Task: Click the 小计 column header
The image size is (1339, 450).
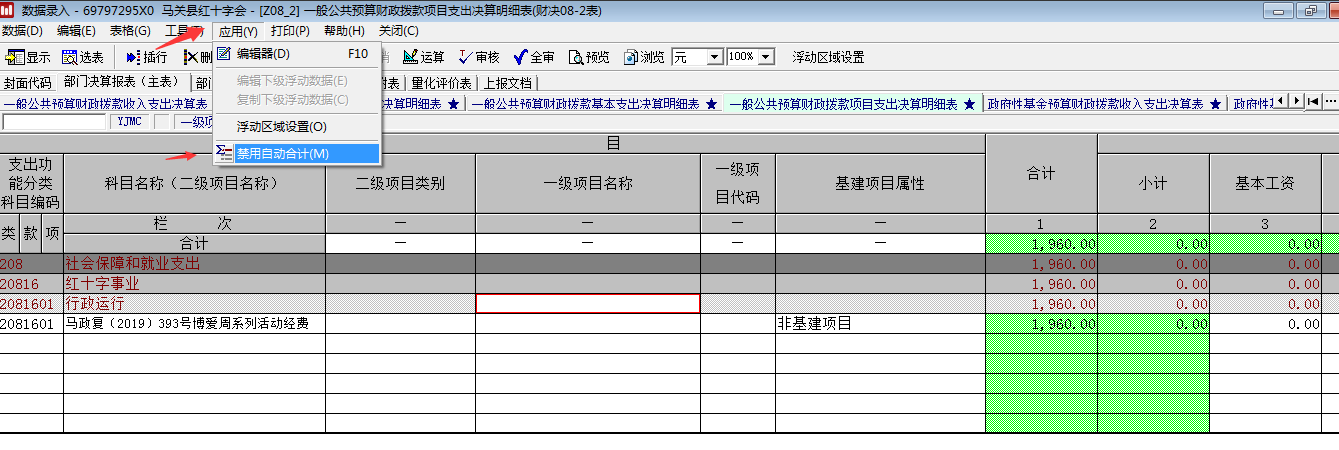Action: click(1153, 183)
